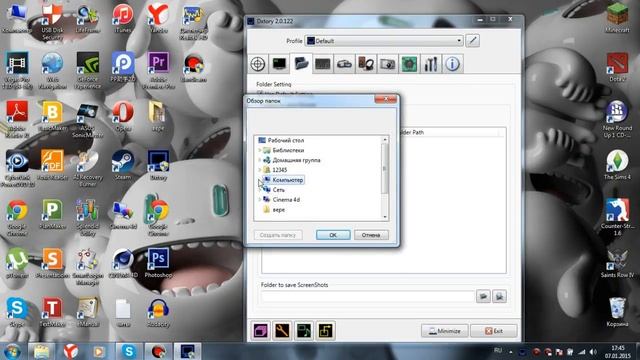Select Cinema 4d in folder tree
The image size is (640, 360).
pos(286,200)
